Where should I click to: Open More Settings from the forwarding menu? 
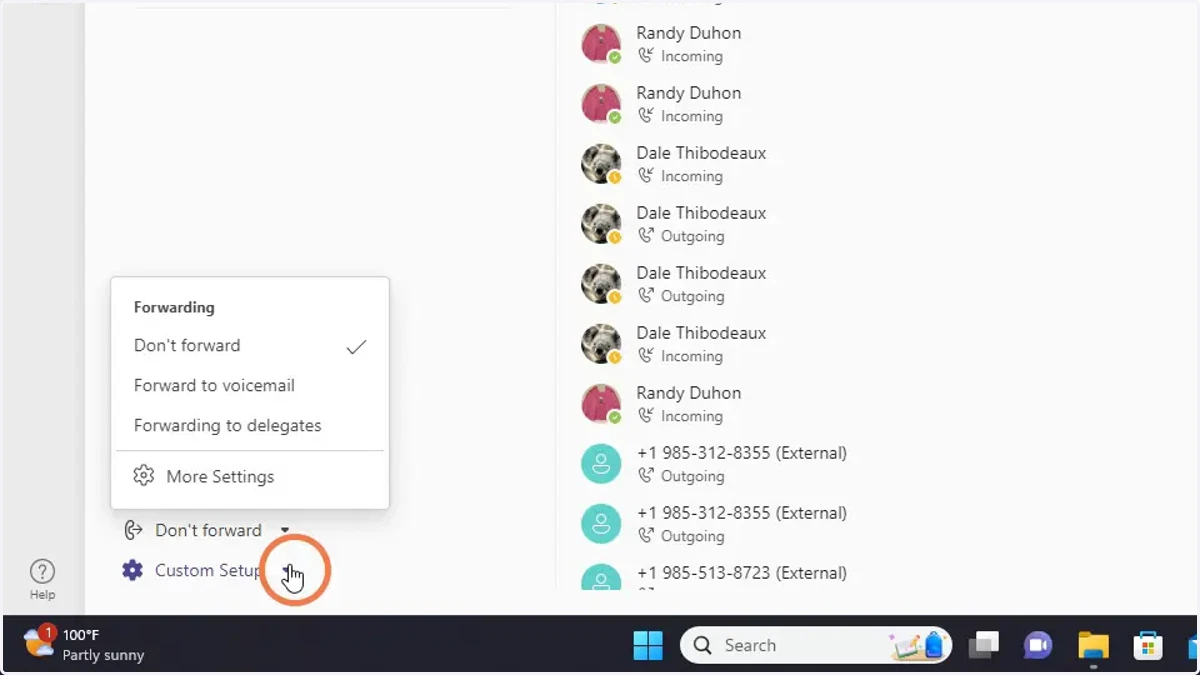pos(250,477)
